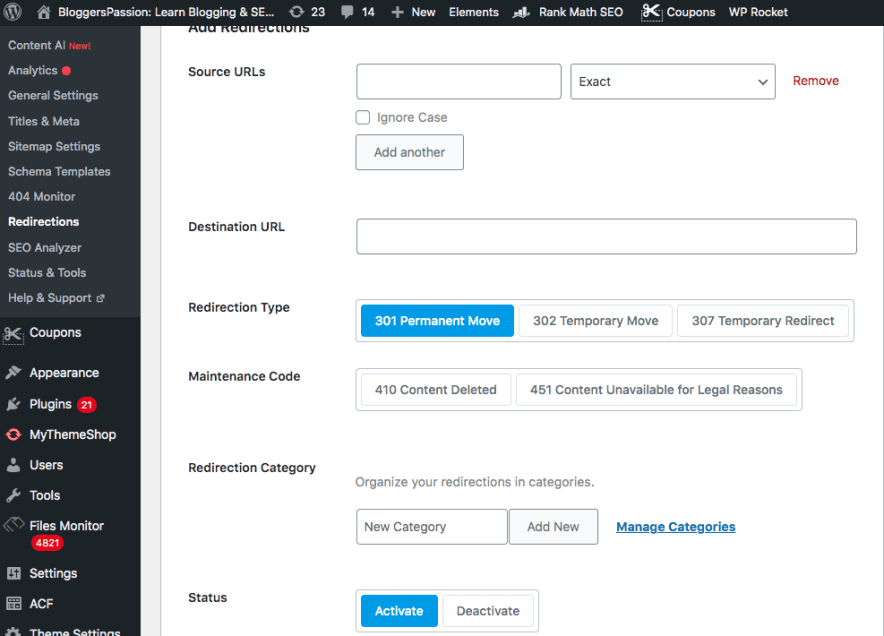
Task: Click the updates refresh icon
Action: click(x=297, y=12)
